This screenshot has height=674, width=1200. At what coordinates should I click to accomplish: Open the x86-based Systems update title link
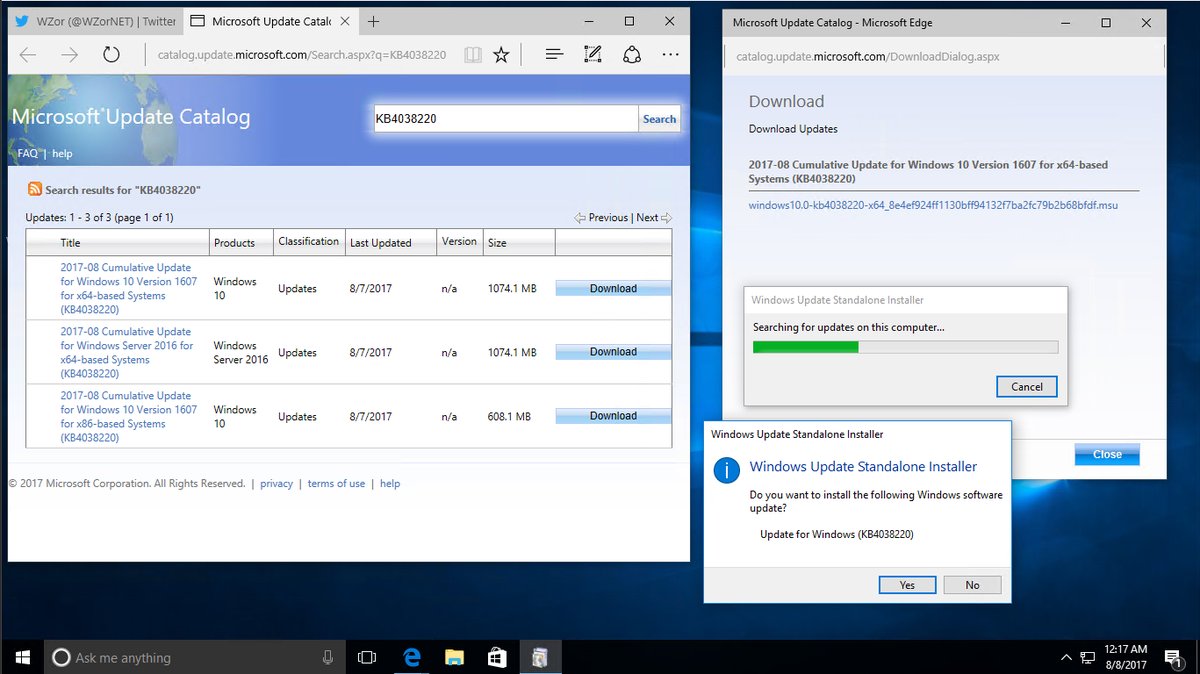tap(129, 416)
